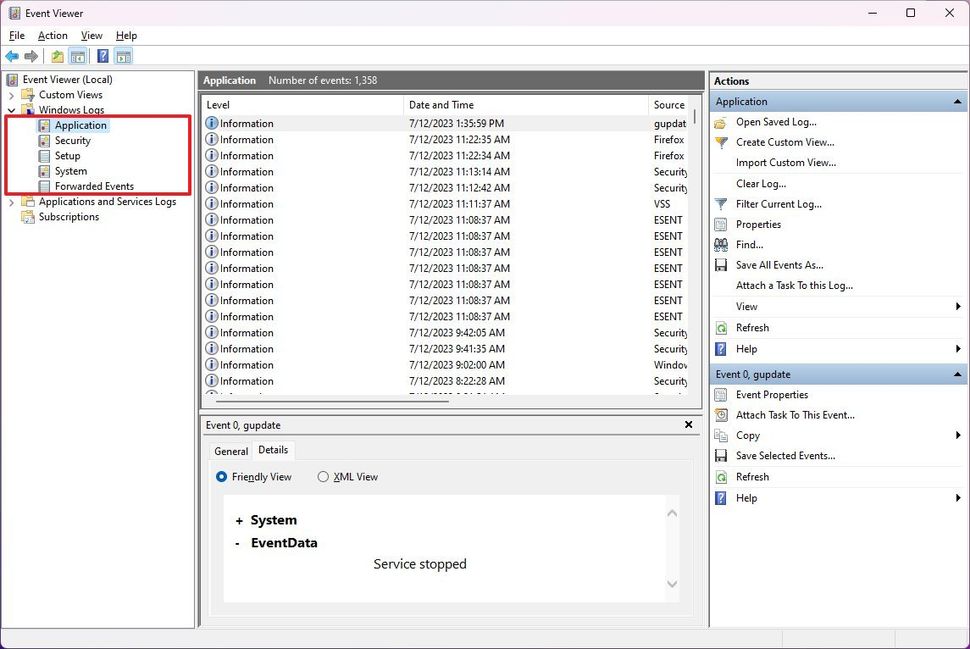This screenshot has height=649, width=970.
Task: Open the File menu
Action: click(17, 36)
